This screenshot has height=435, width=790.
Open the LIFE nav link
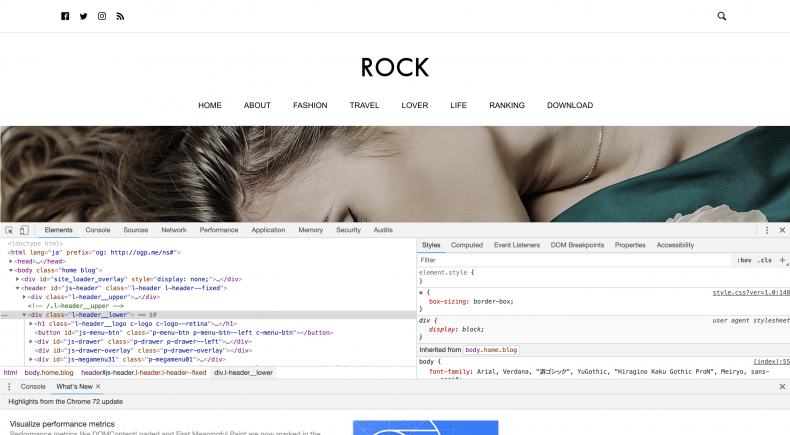pyautogui.click(x=458, y=105)
